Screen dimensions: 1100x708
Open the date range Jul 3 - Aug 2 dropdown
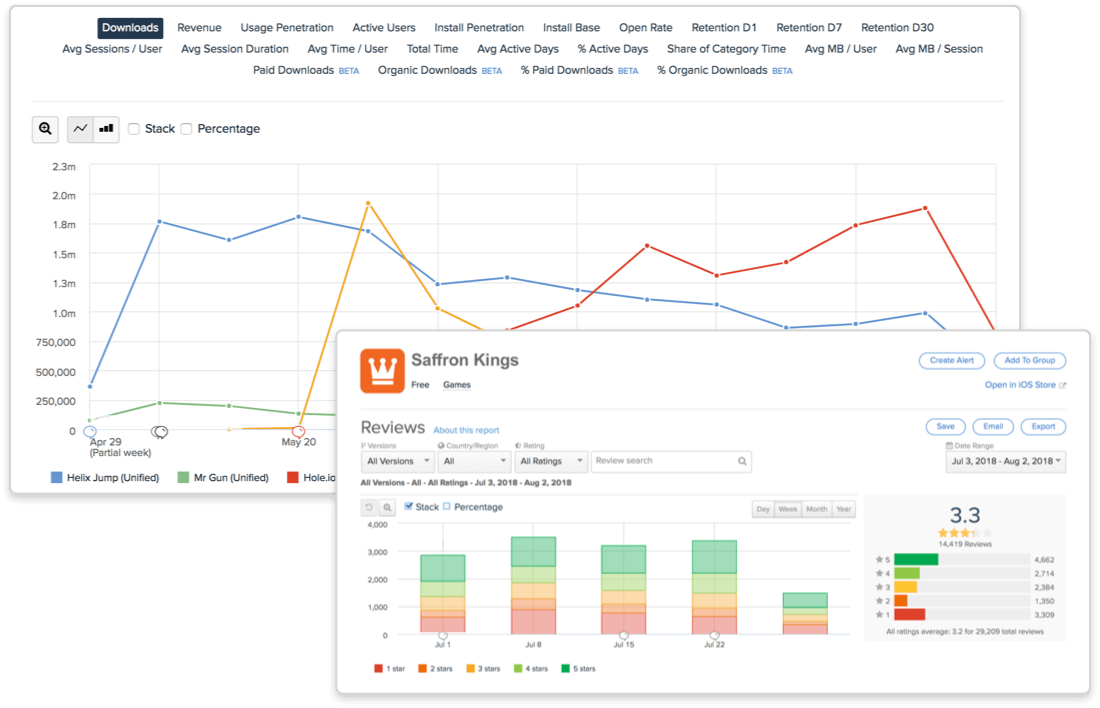pyautogui.click(x=1005, y=461)
